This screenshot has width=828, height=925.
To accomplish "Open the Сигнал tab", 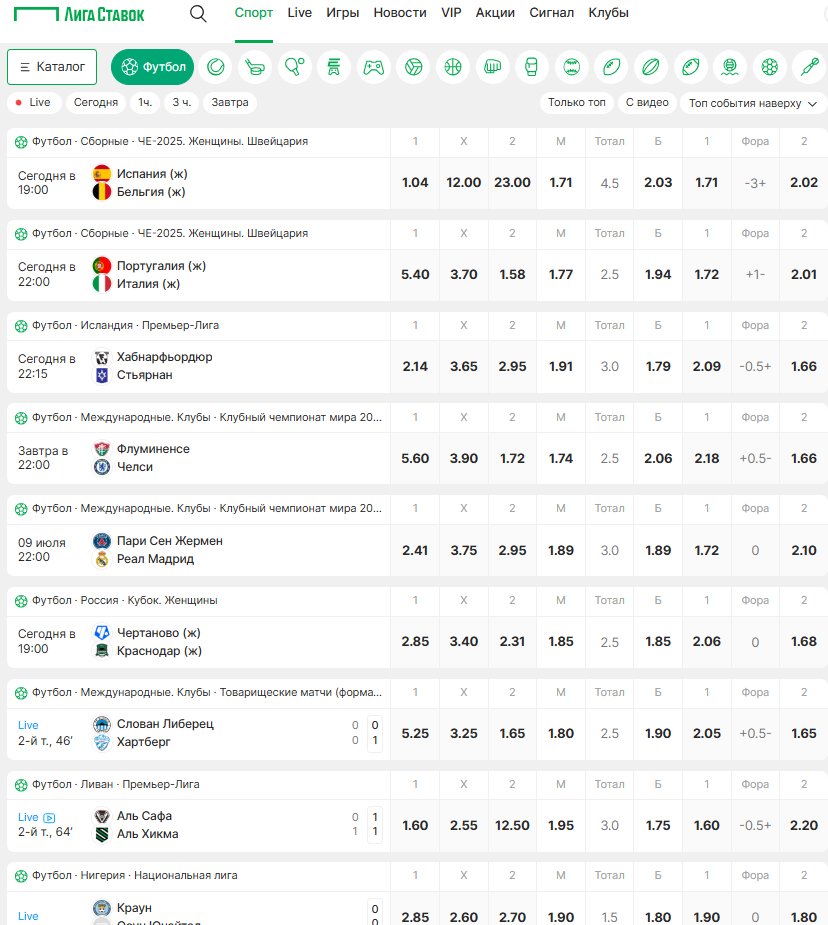I will click(551, 13).
